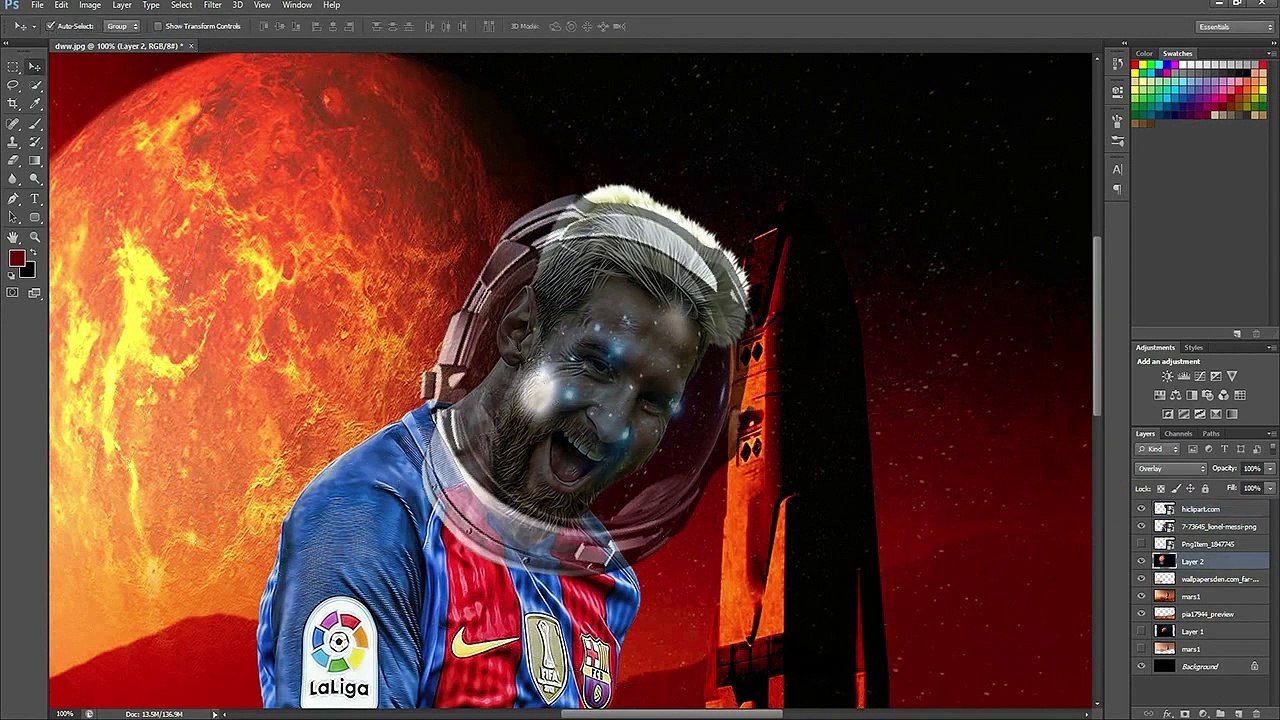Hide the 7-73645_lionel-messi-png layer
Screen dimensions: 1280x720
coord(1141,526)
